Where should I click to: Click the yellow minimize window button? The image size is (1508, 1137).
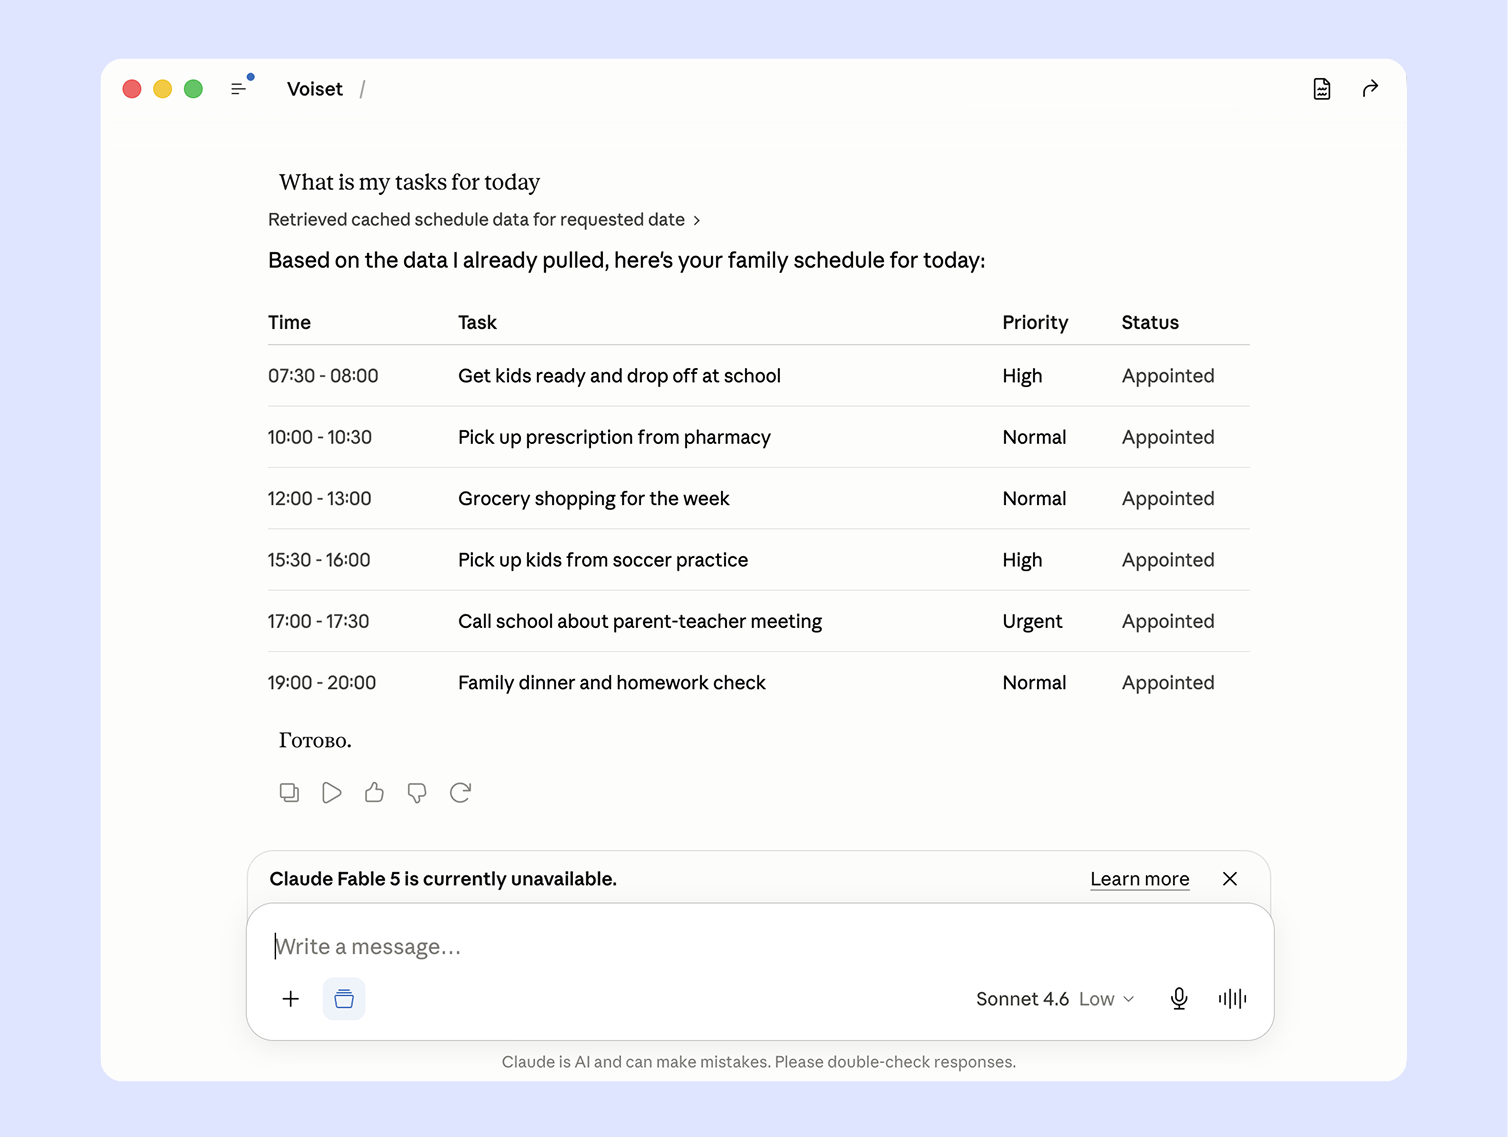(x=163, y=89)
